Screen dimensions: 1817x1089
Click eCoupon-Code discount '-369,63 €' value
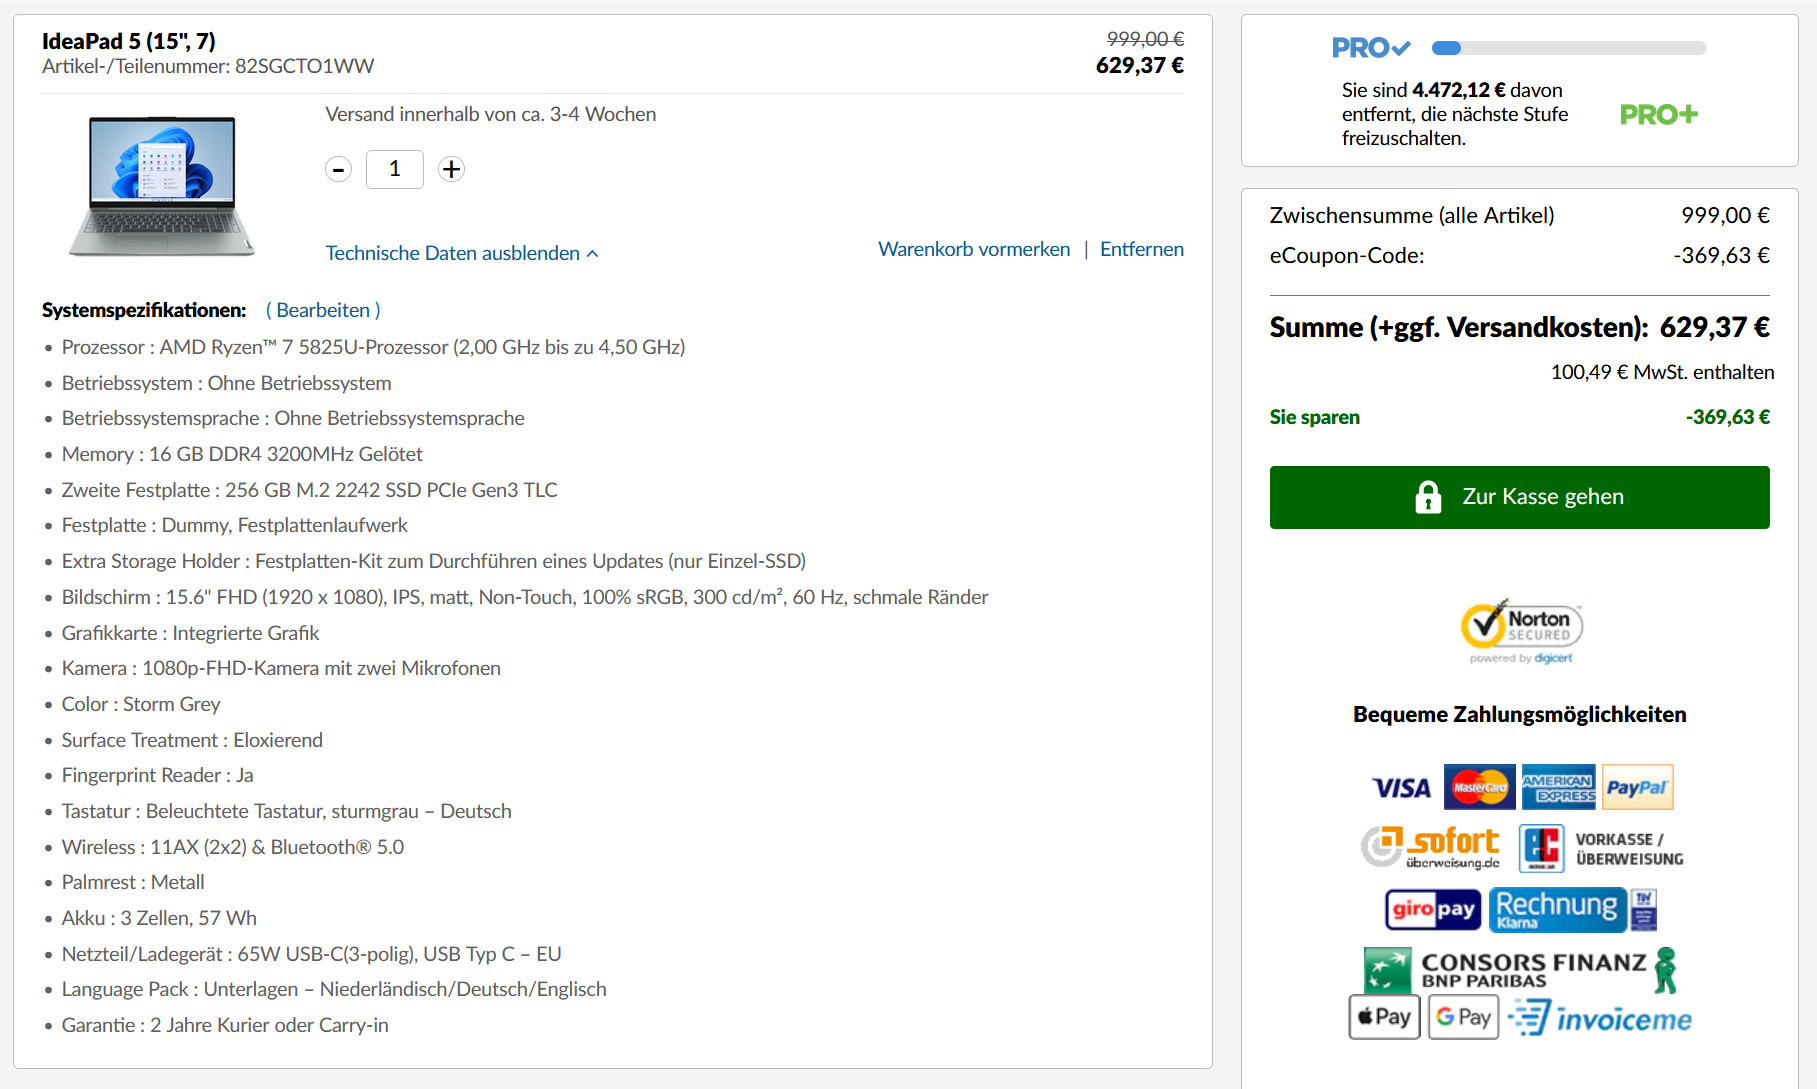pos(1721,255)
